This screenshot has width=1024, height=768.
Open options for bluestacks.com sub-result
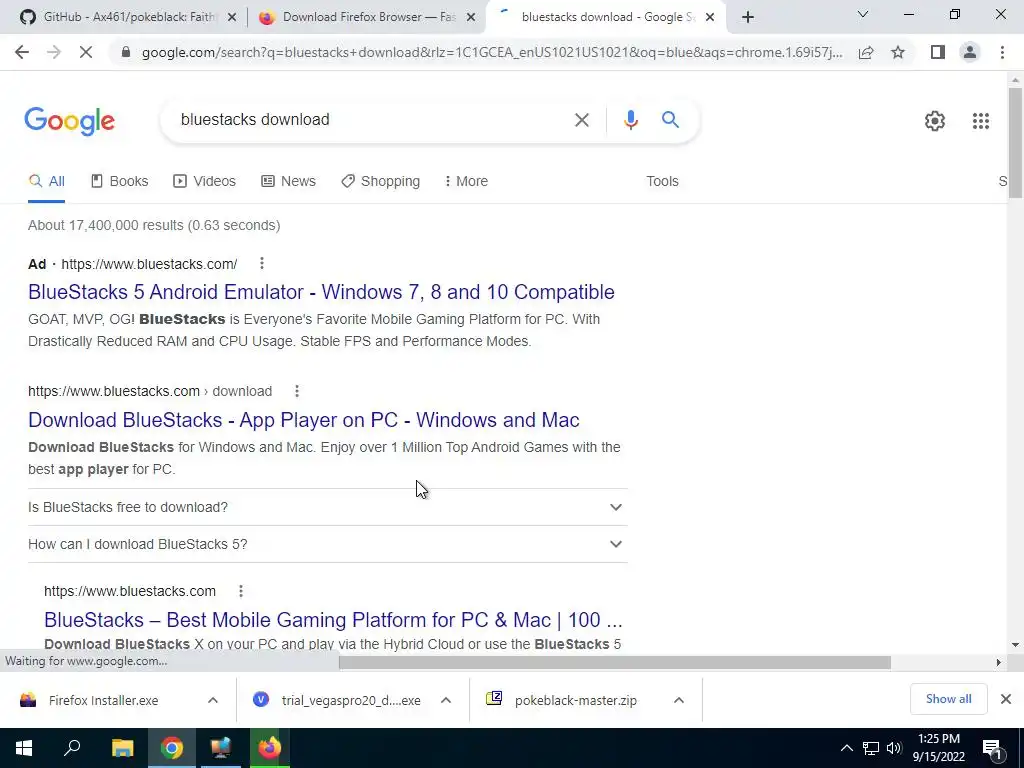[241, 591]
